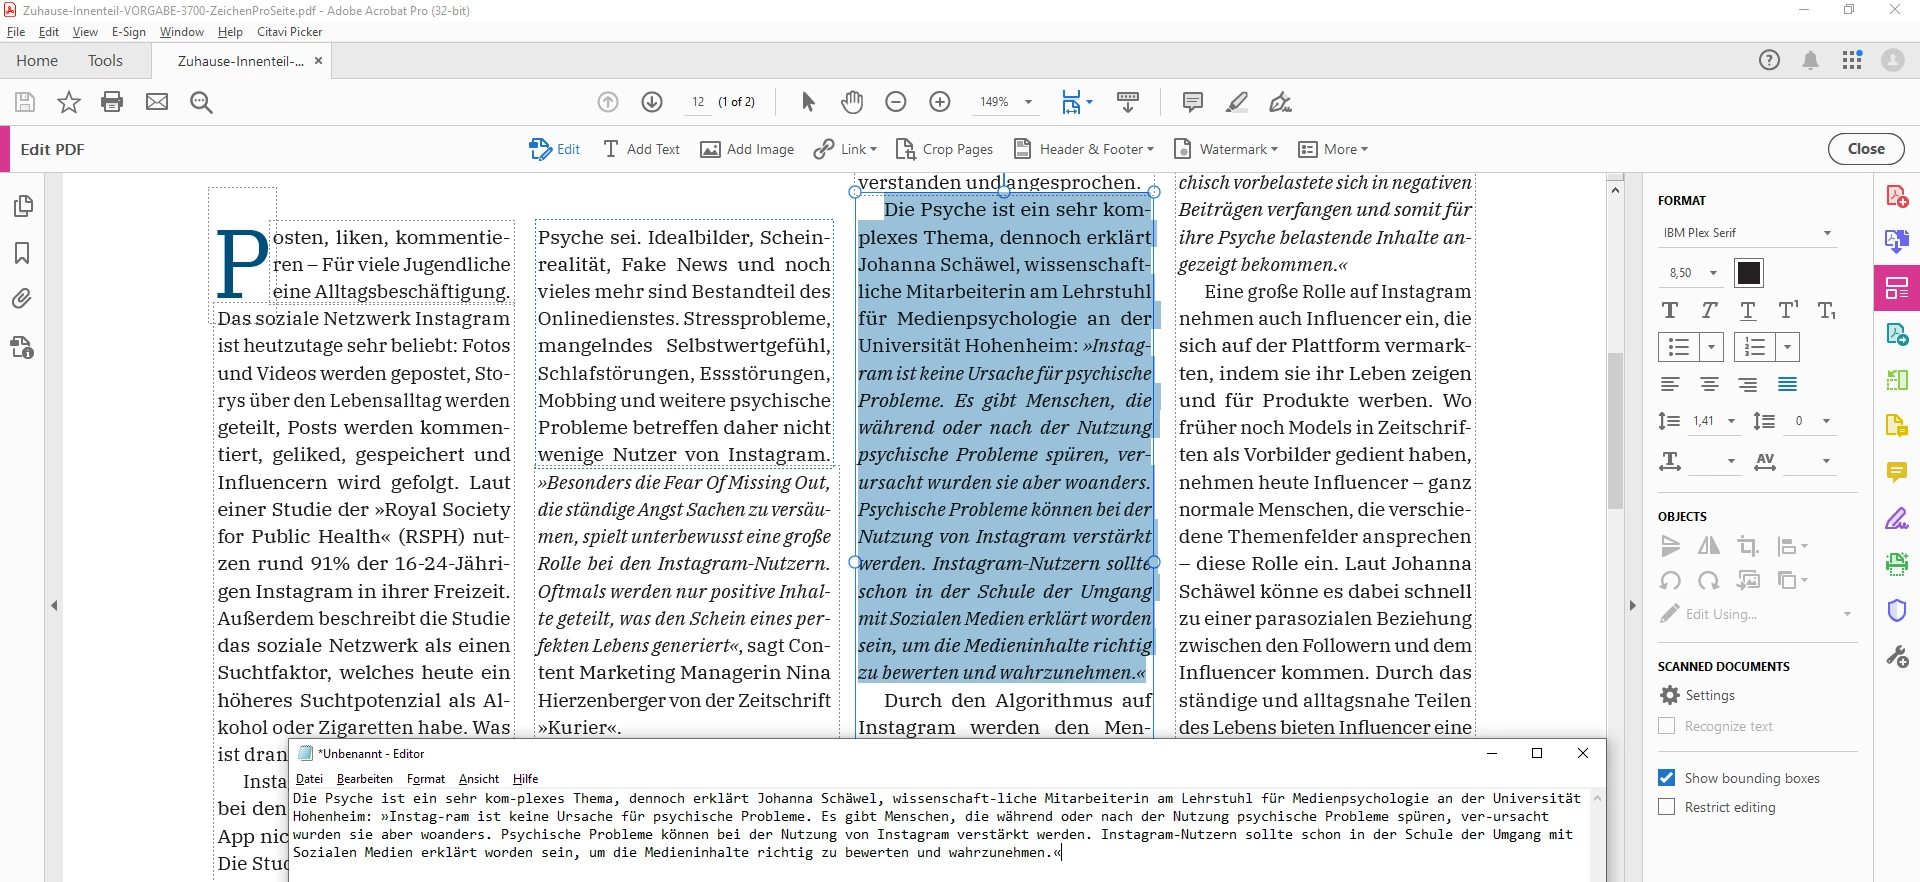Open the Page Thumbnails panel
The image size is (1920, 882).
coord(22,206)
